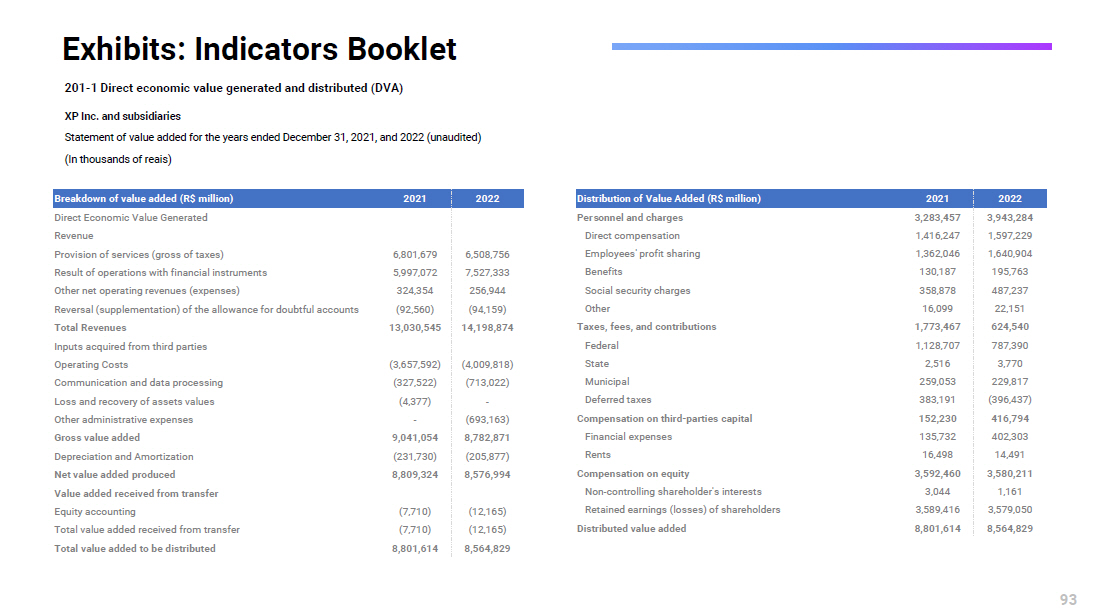The height and width of the screenshot is (616, 1097).
Task: Click the page number 93
Action: tap(1068, 599)
